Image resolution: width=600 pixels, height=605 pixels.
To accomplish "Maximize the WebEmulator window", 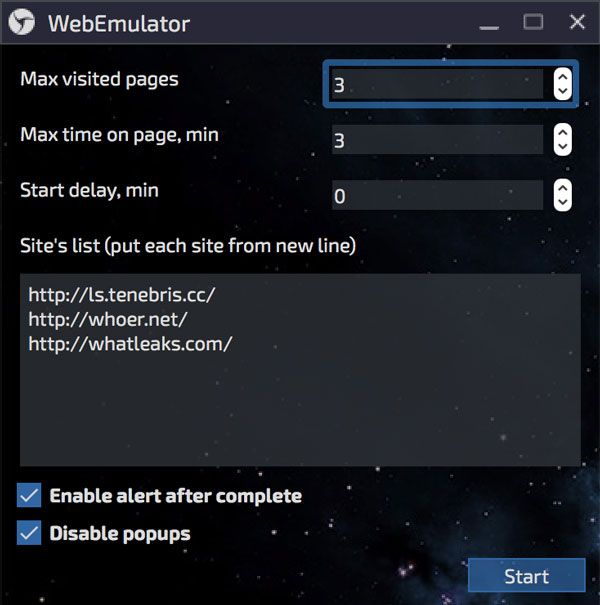I will tap(533, 22).
